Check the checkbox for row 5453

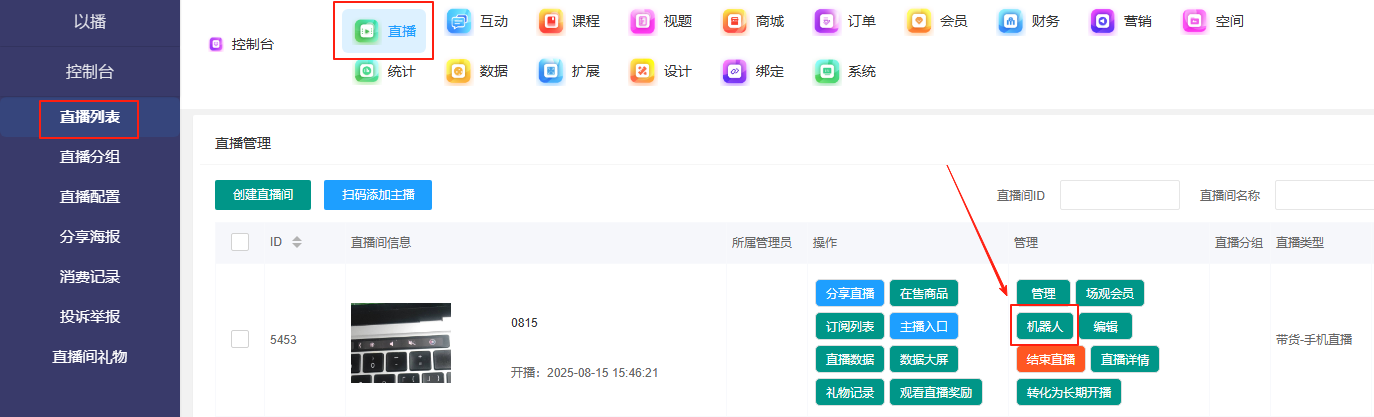(x=240, y=339)
